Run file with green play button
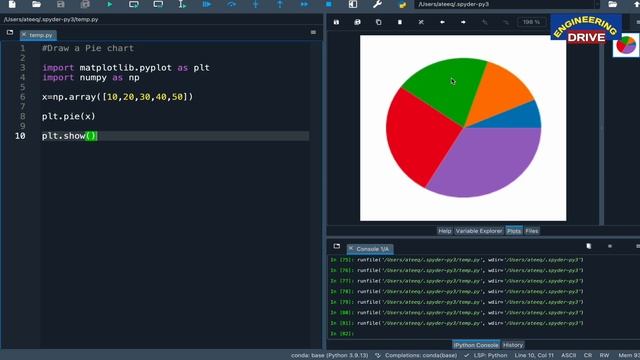The height and width of the screenshot is (360, 640). click(109, 4)
